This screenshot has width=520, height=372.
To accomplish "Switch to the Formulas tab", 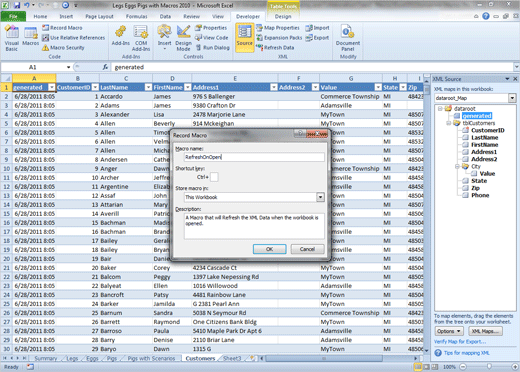I will (137, 16).
